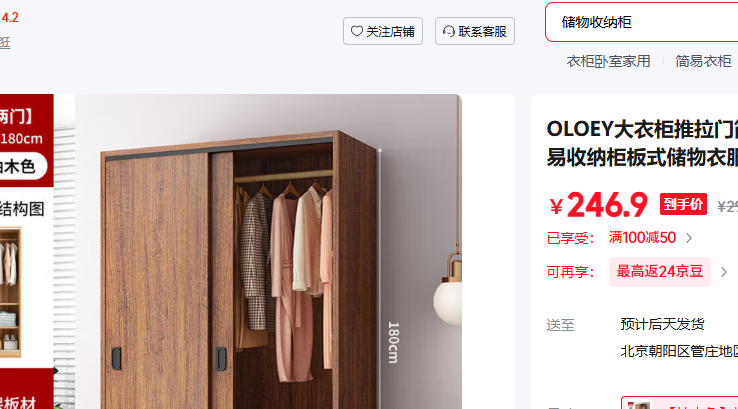Contact support via 联系客服 button
This screenshot has width=738, height=409.
[x=475, y=31]
